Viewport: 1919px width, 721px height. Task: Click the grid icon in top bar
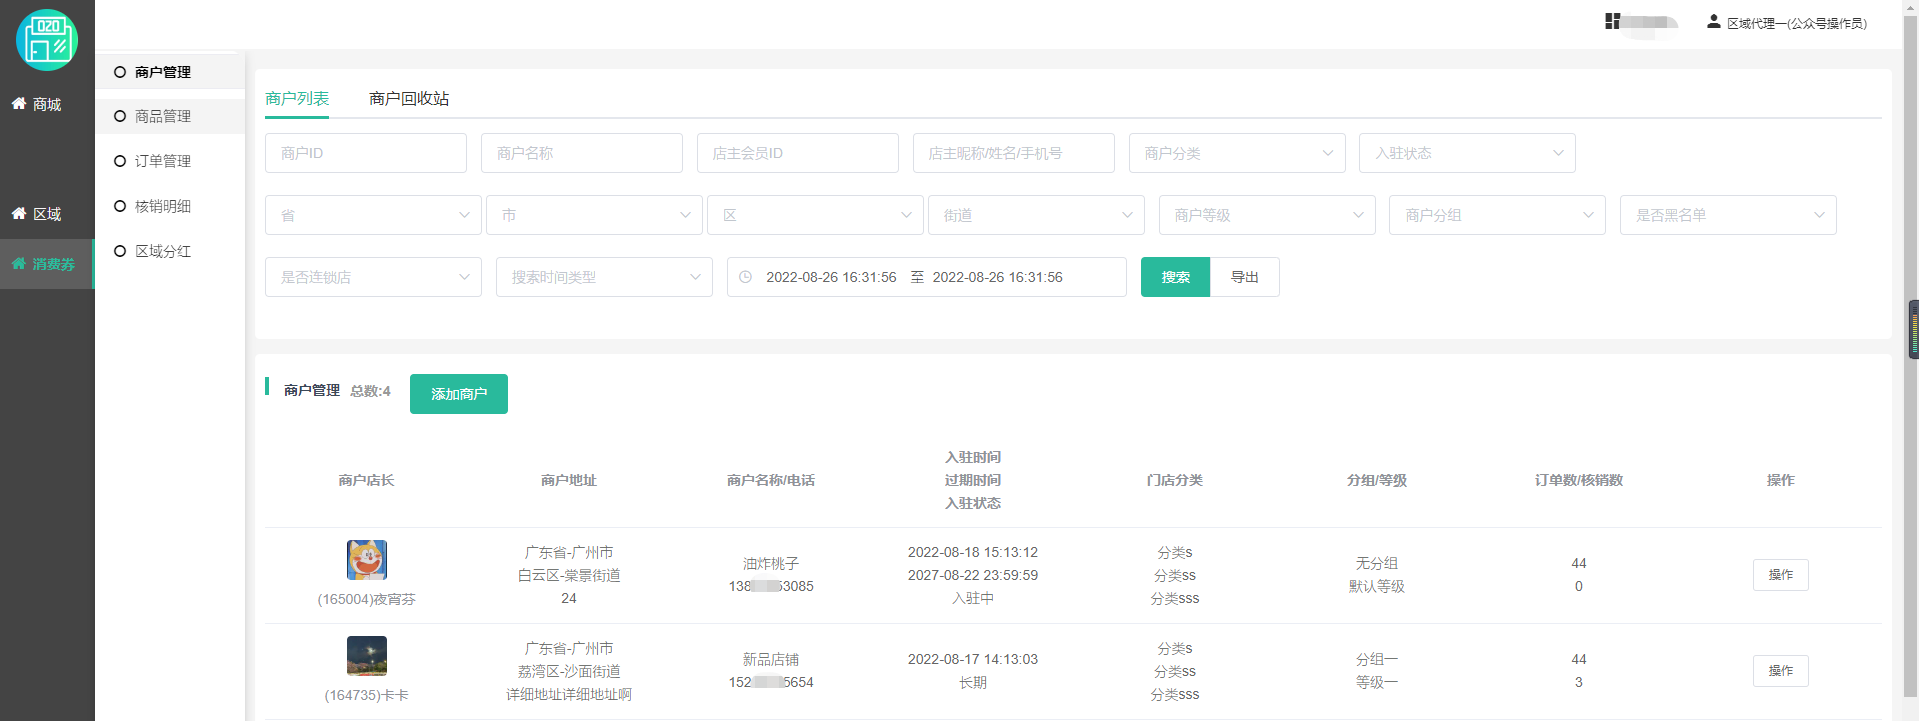click(x=1612, y=21)
